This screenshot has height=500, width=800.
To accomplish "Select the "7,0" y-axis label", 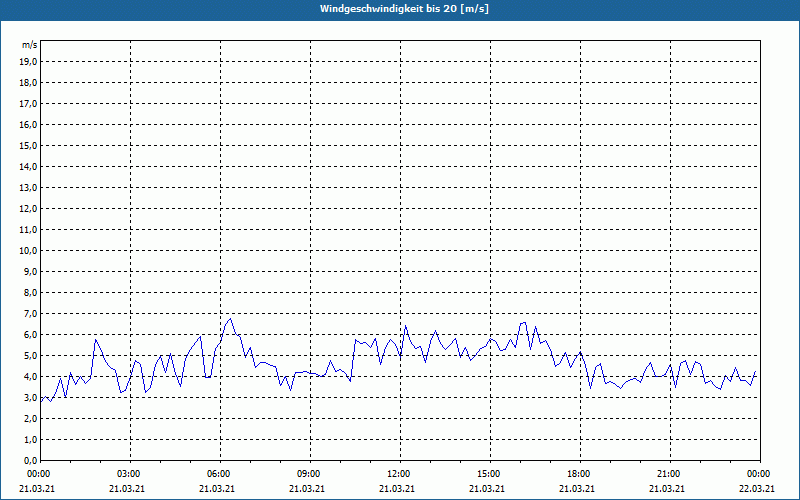I will pos(30,313).
